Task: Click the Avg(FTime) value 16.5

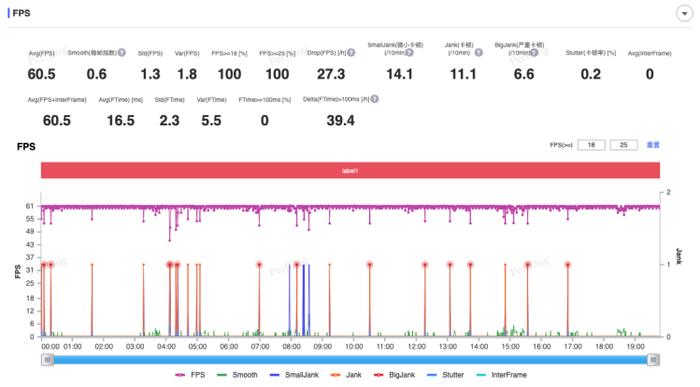Action: click(121, 121)
